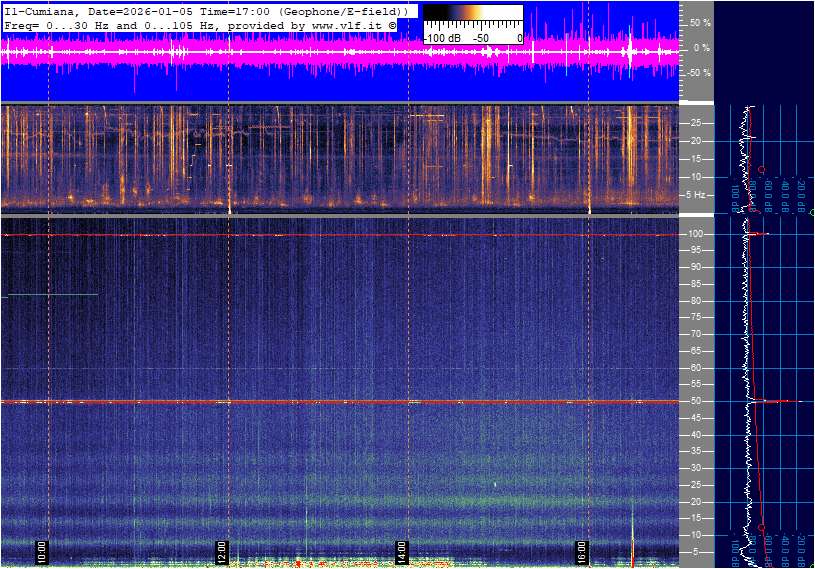Click the 14:00 time marker label
Viewport: 815px width, 569px height.
pyautogui.click(x=401, y=551)
